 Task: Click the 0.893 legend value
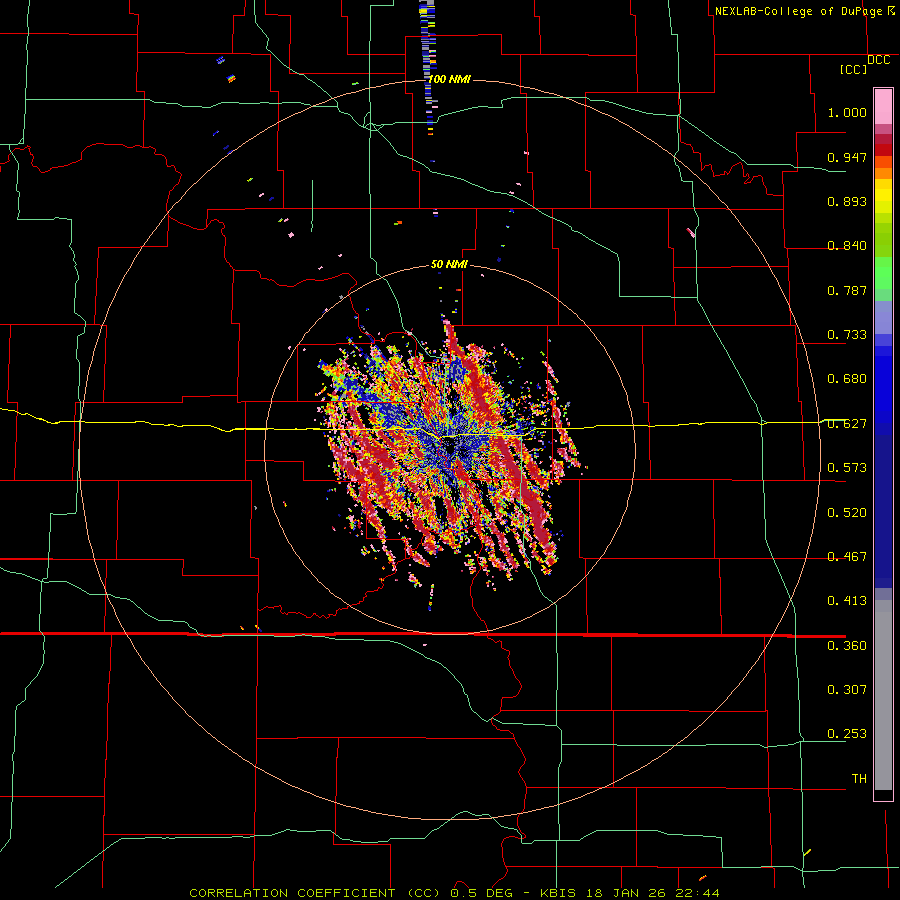[847, 201]
